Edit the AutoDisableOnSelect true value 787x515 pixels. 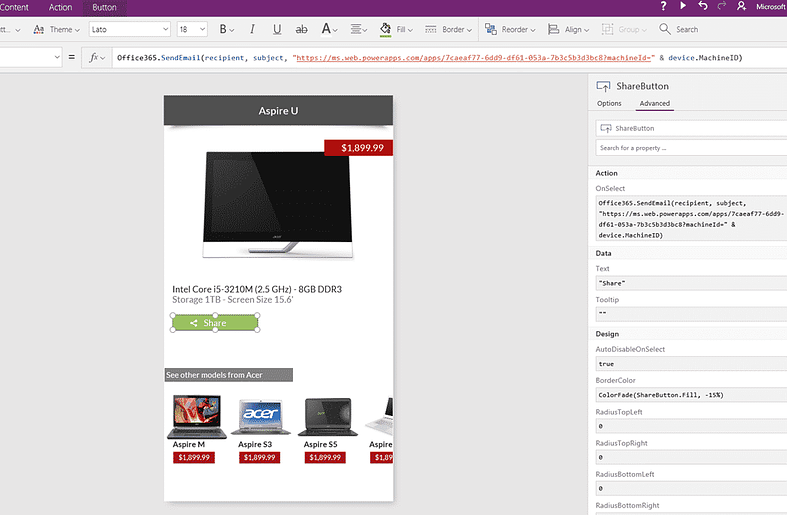691,364
